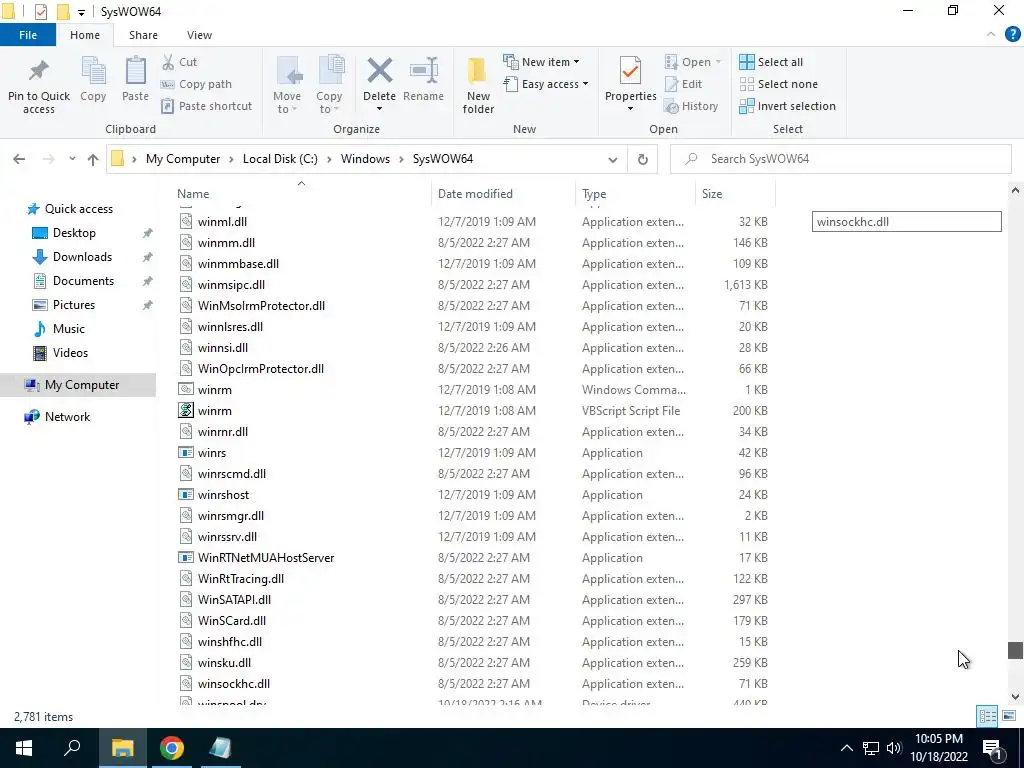Open the Copy to menu

tap(329, 86)
